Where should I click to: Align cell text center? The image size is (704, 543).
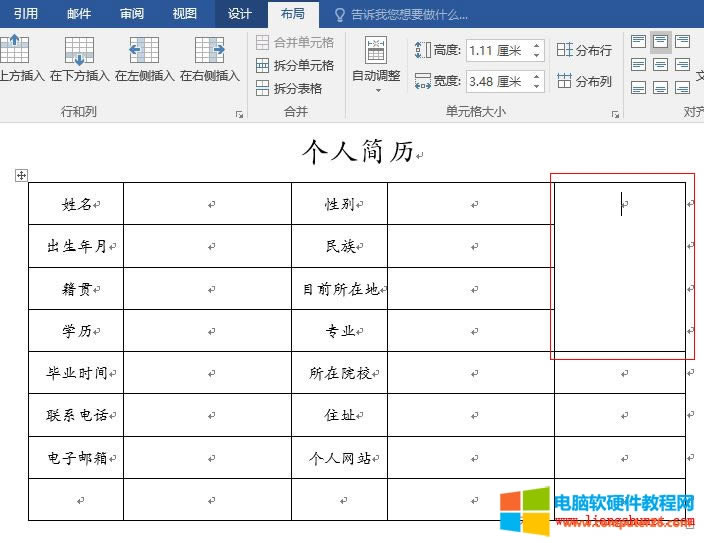(x=660, y=64)
